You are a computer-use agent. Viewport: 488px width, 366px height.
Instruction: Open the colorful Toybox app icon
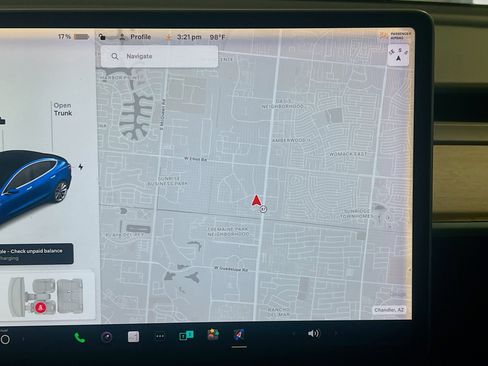213,334
